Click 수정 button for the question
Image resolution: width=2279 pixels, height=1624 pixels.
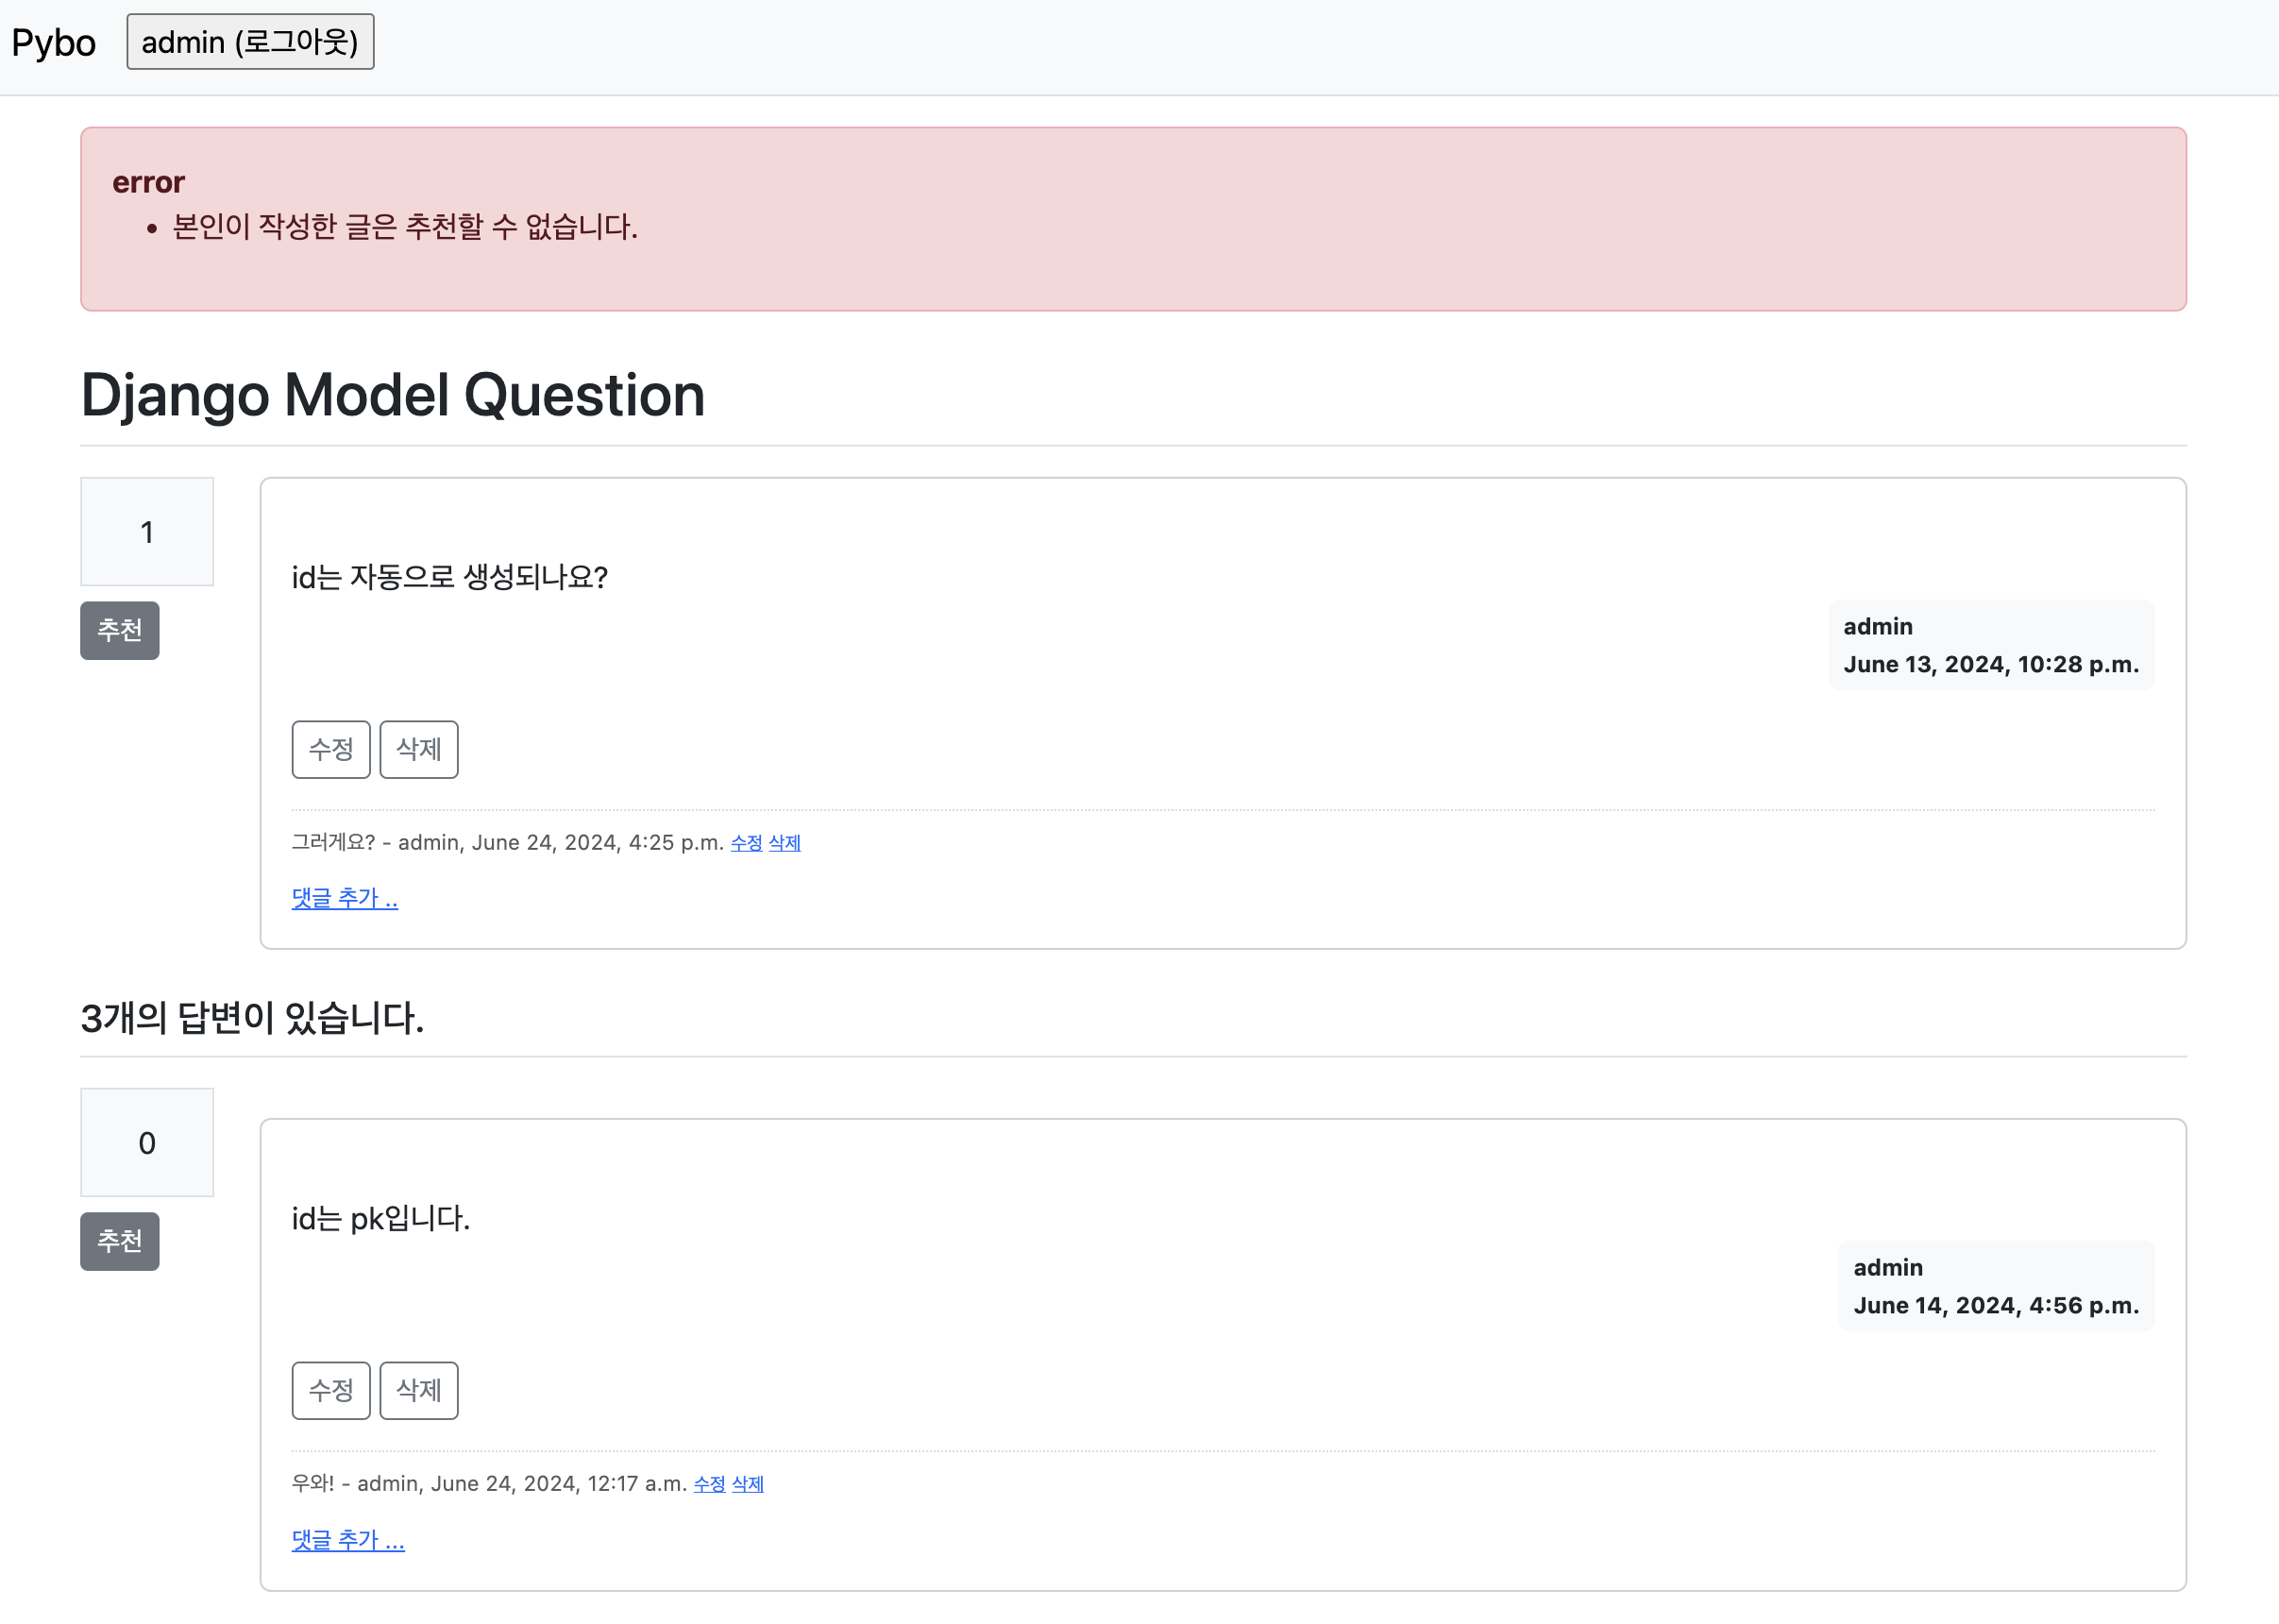(x=330, y=749)
